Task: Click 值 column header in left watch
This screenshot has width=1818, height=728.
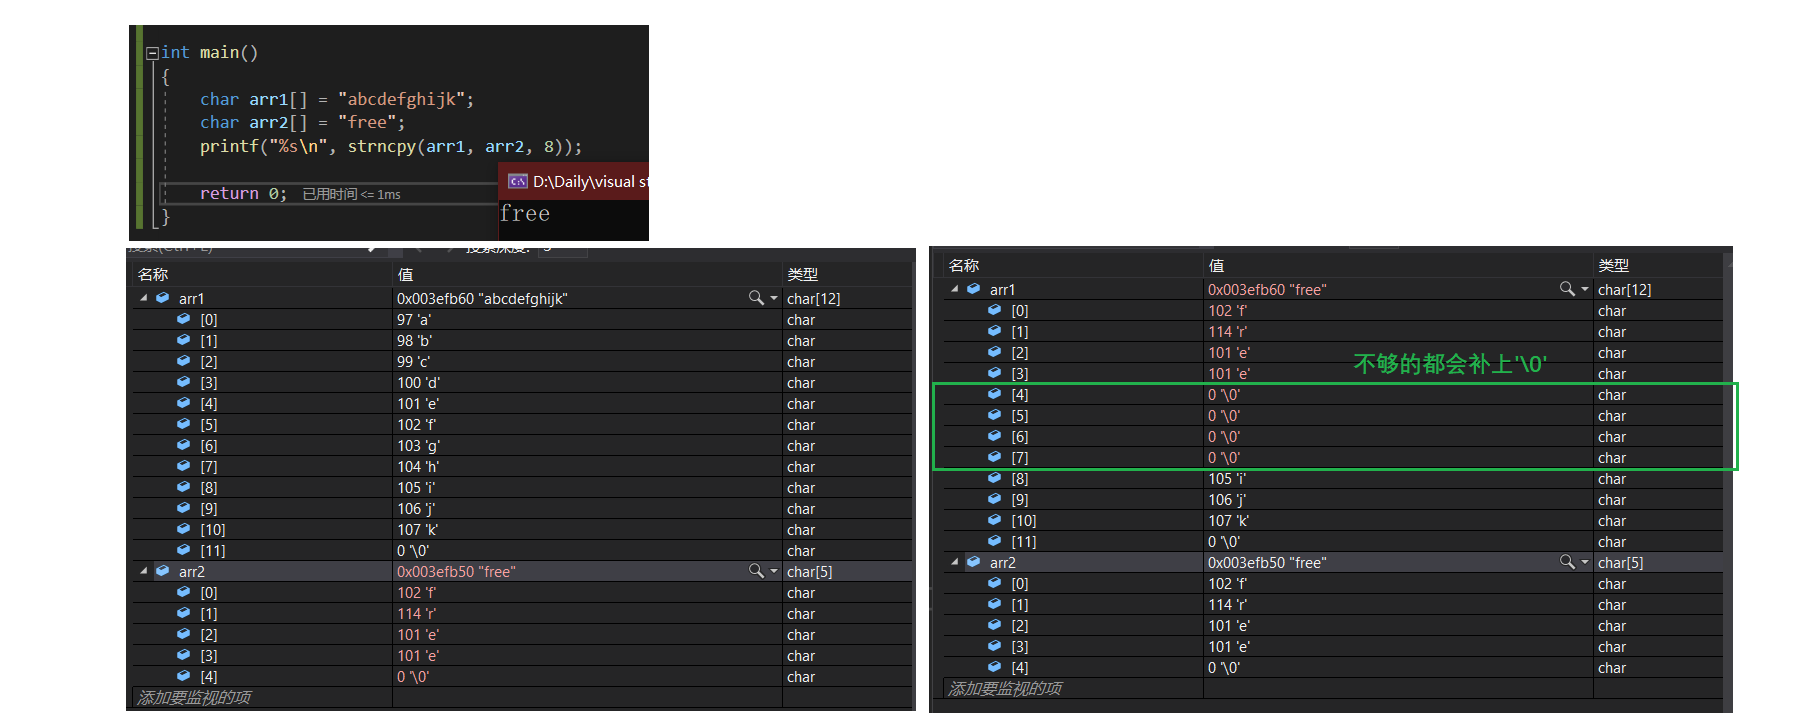Action: 405,274
